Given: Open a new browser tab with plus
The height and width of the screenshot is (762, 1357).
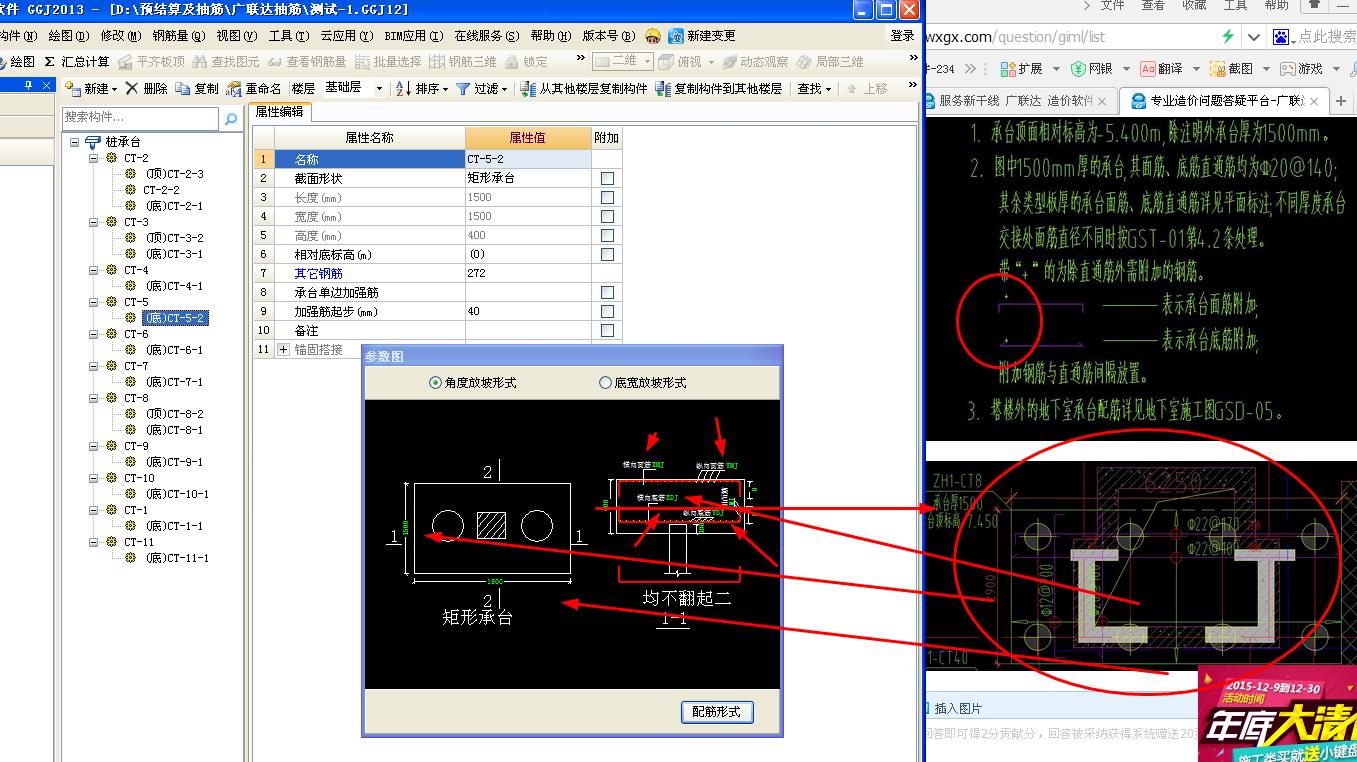Looking at the screenshot, I should pos(1342,101).
